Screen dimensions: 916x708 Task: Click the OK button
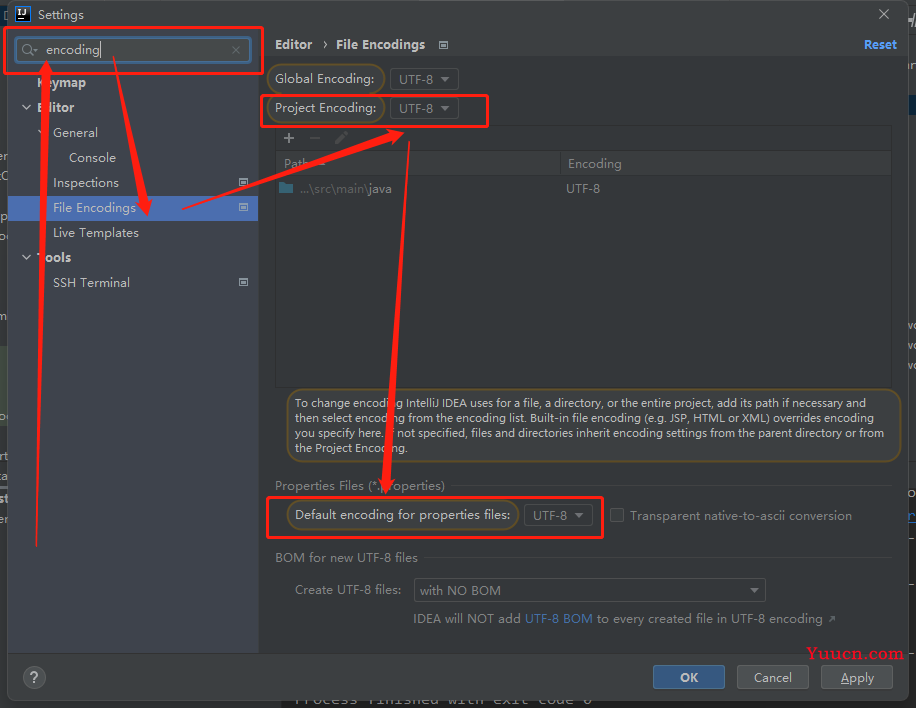click(689, 677)
